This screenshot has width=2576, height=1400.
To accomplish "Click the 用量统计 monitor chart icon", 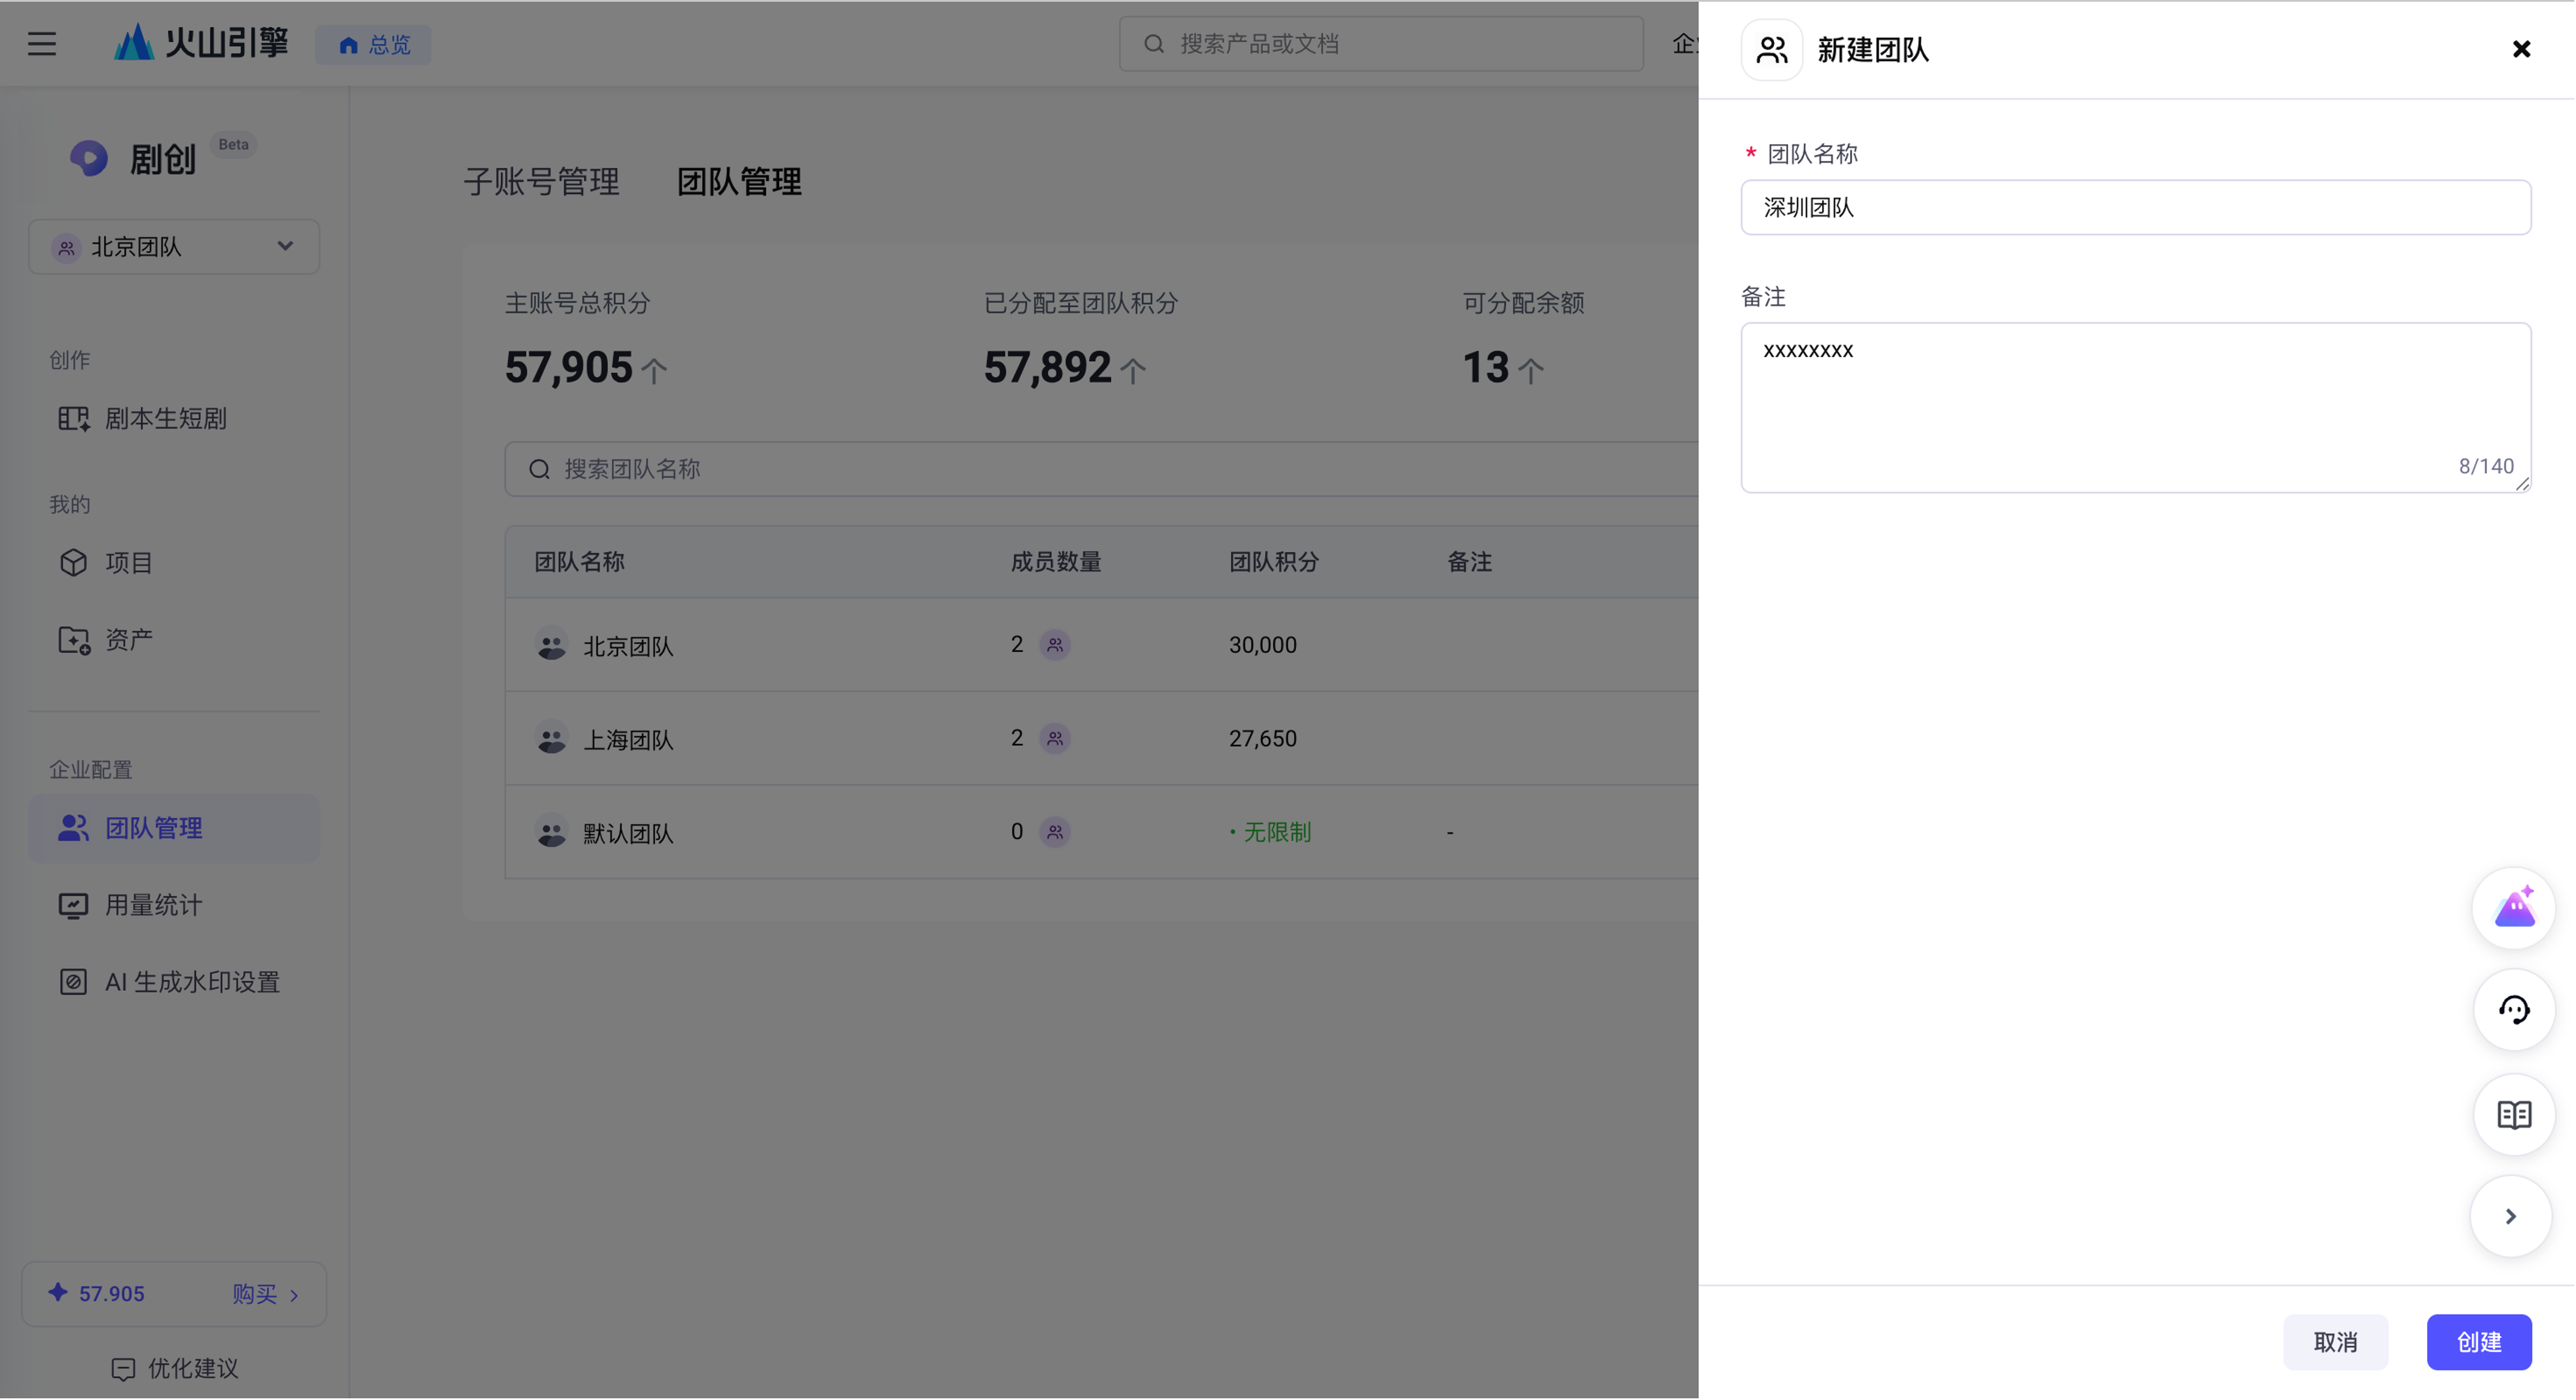I will pyautogui.click(x=73, y=906).
